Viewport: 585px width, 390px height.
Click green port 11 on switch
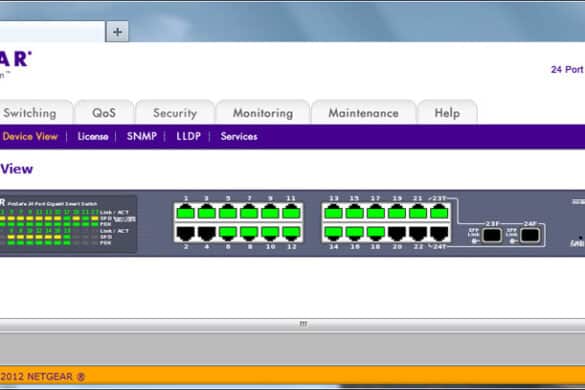click(291, 212)
